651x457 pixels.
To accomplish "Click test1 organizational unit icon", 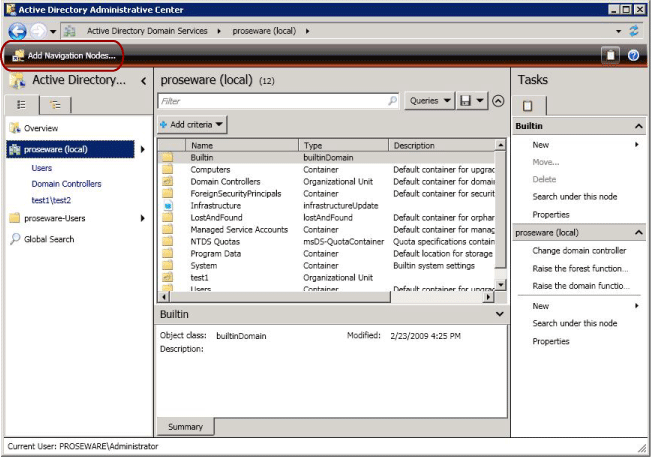I will pyautogui.click(x=167, y=277).
